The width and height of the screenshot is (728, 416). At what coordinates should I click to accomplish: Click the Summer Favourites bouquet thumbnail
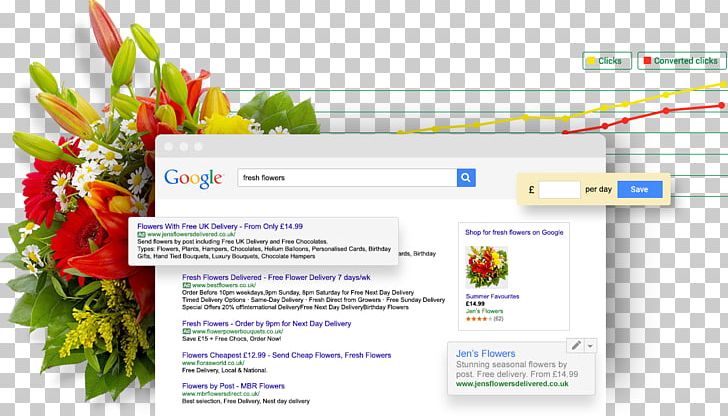(486, 267)
